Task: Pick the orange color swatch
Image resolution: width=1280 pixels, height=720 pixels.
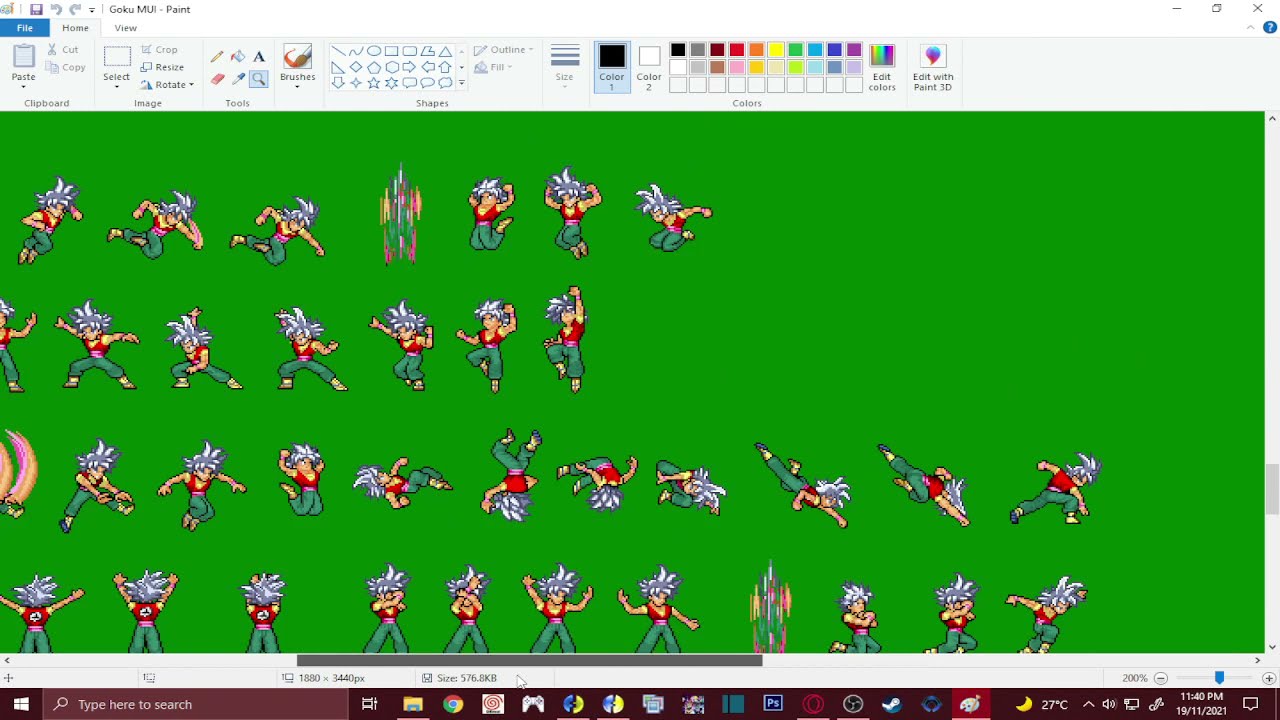Action: point(756,50)
